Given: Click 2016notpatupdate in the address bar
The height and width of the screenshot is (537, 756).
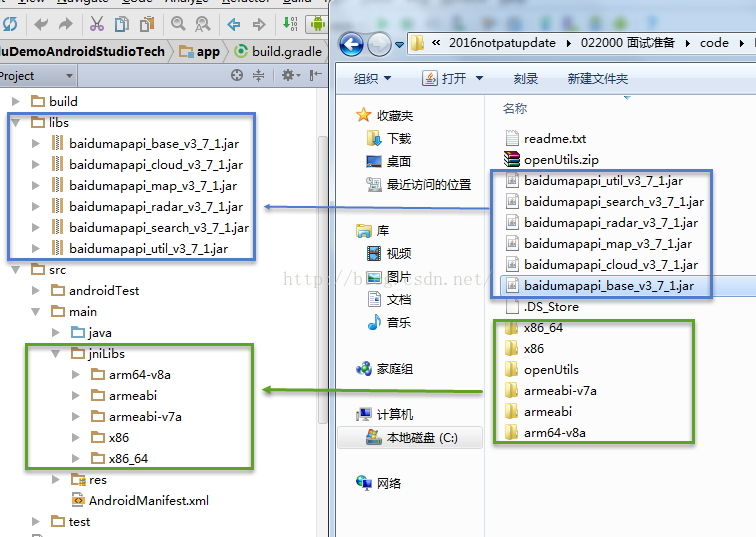Looking at the screenshot, I should (502, 43).
